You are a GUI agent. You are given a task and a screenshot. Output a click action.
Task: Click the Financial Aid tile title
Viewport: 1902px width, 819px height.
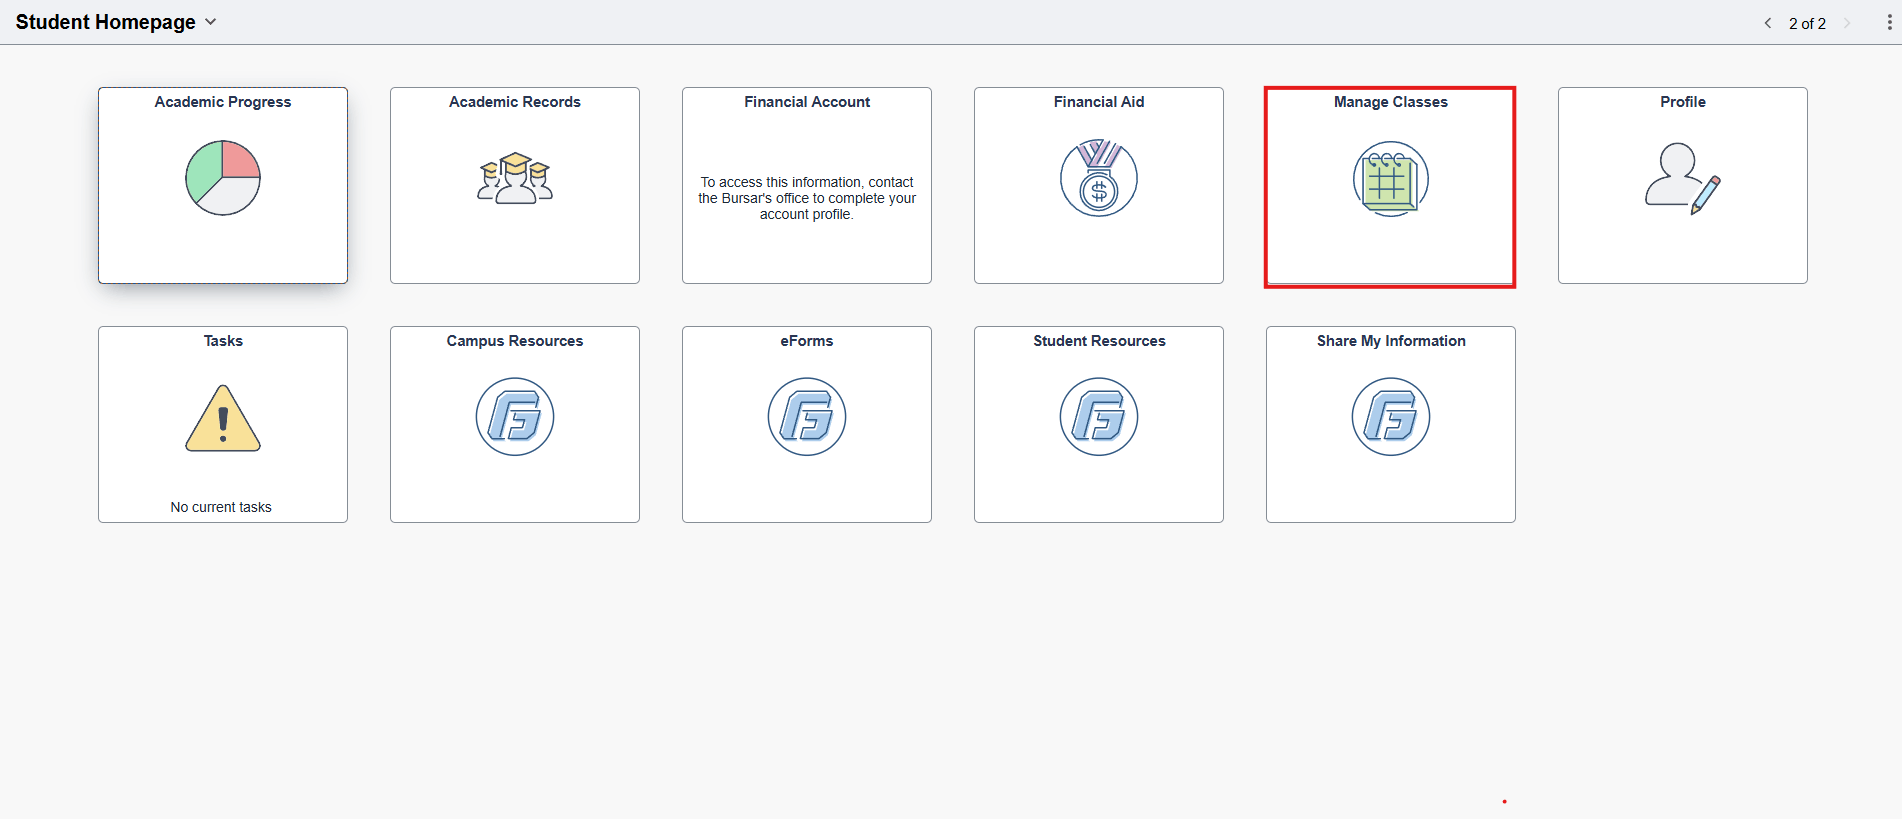1099,102
